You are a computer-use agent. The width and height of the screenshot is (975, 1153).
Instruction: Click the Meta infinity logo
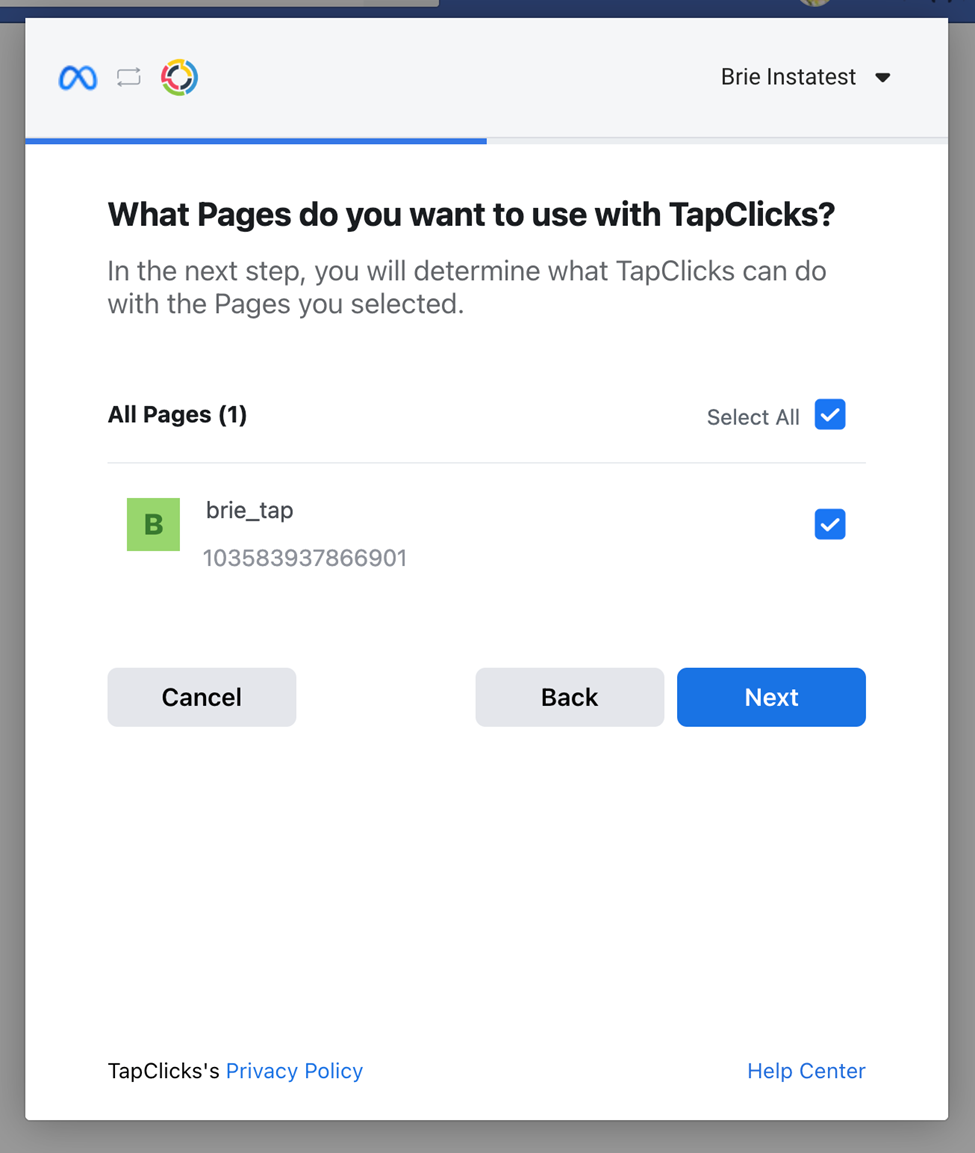77,78
